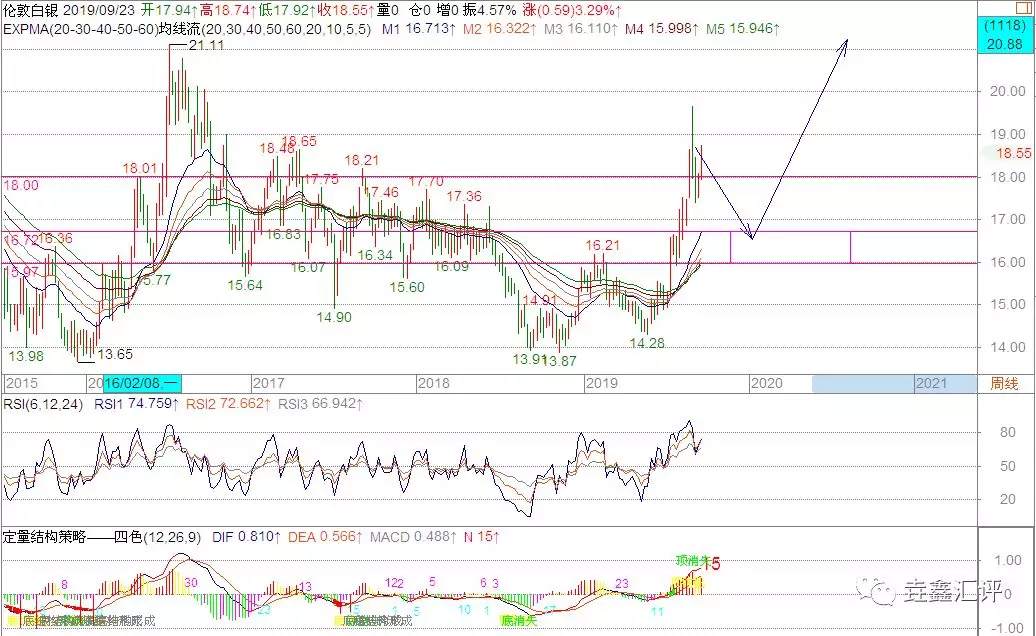Select year 2021 on the time axis
Screen dimensions: 1036x636
tap(932, 384)
